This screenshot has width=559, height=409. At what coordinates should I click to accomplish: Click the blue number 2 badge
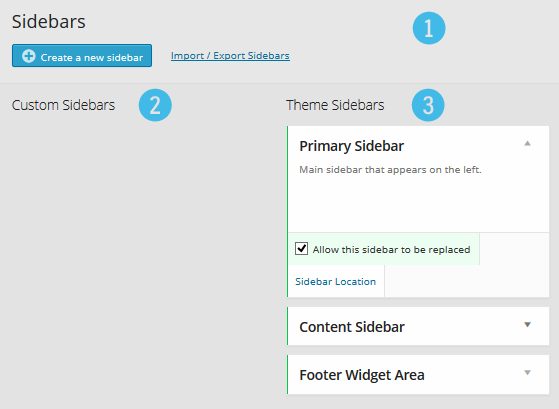click(155, 105)
